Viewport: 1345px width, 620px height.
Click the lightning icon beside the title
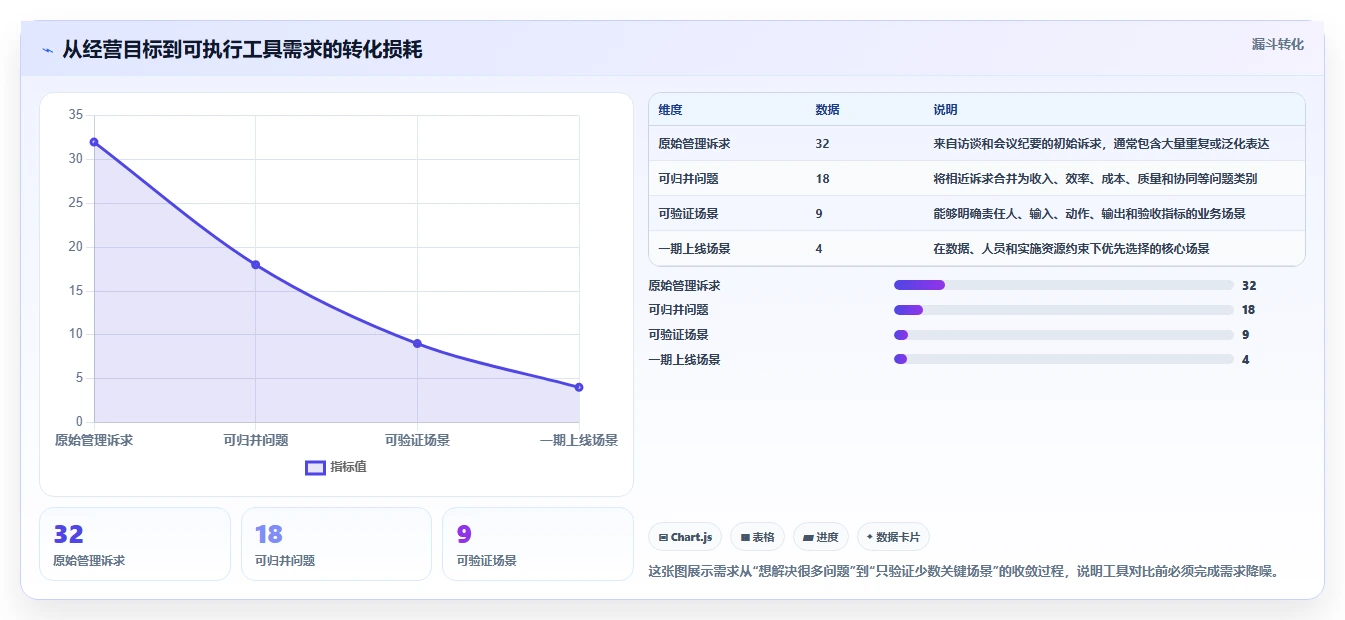coord(47,50)
